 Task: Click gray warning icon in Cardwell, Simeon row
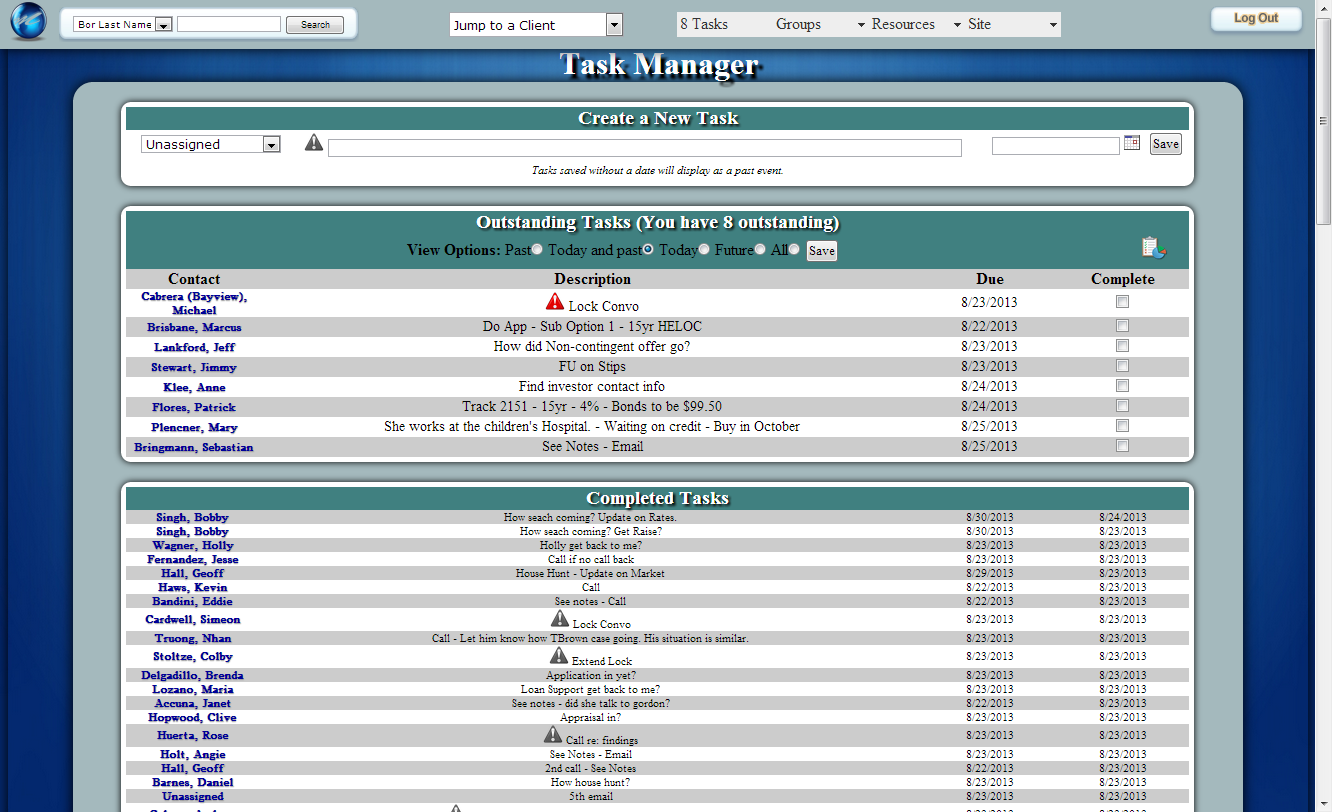coord(559,618)
